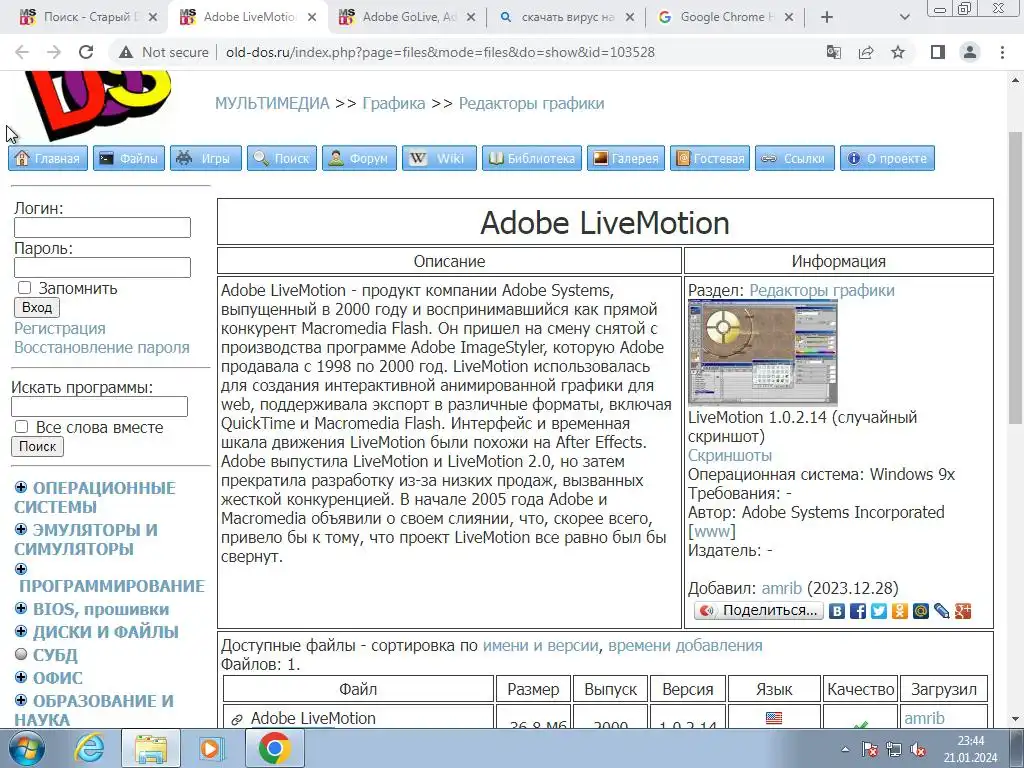Screen dimensions: 1024x768
Task: Share via the Google Plus icon
Action: pos(963,611)
